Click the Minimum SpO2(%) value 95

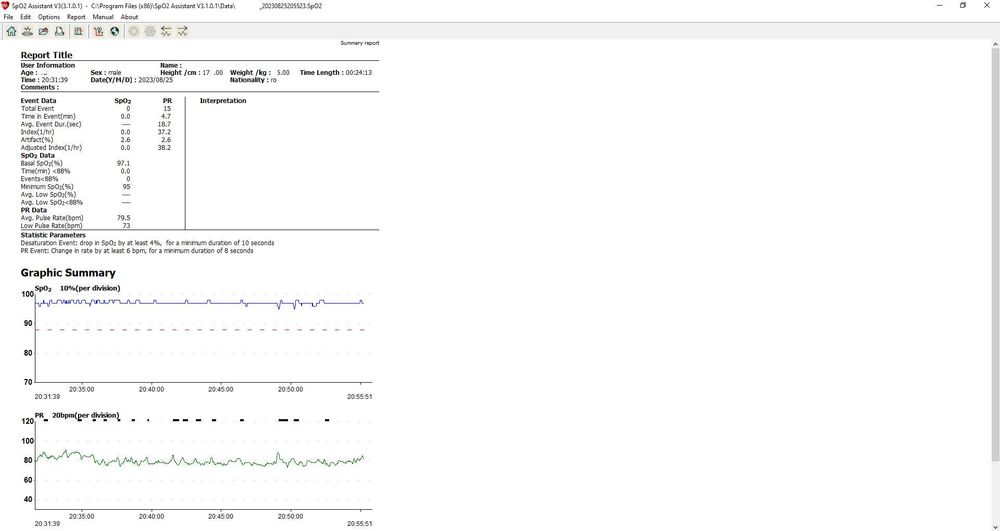[126, 187]
